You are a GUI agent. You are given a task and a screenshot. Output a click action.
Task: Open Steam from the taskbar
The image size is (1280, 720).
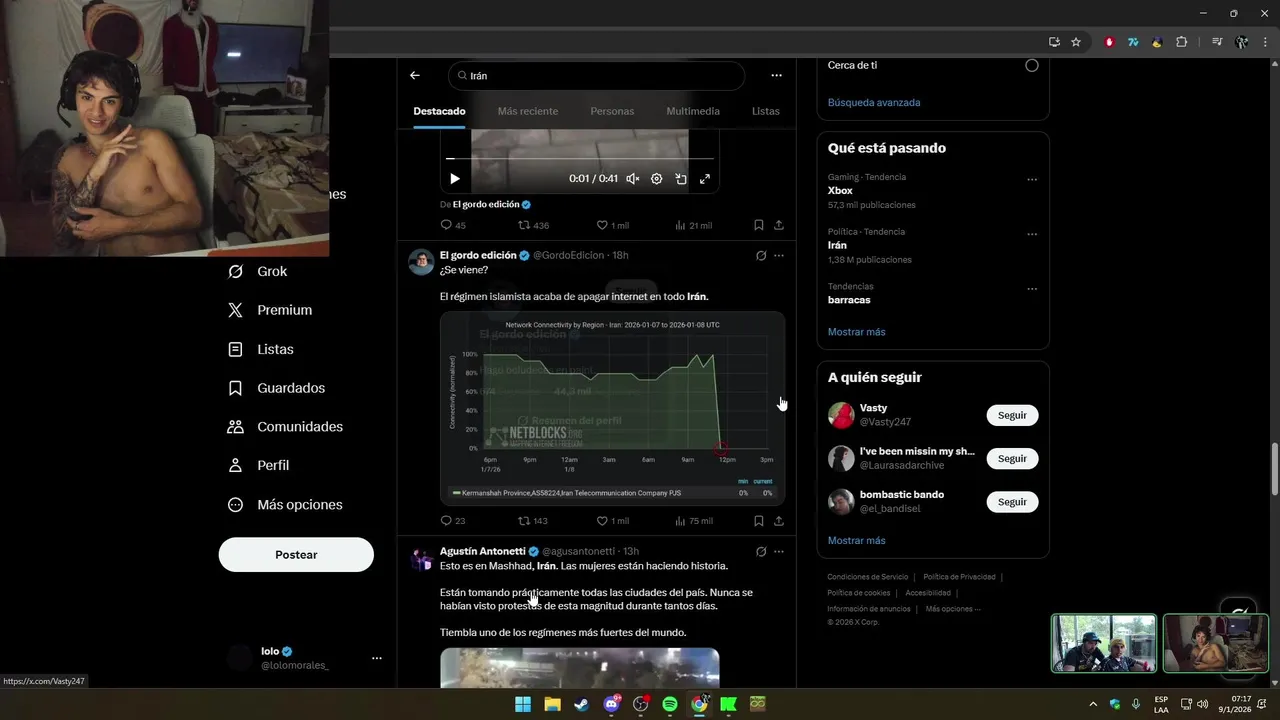click(581, 704)
